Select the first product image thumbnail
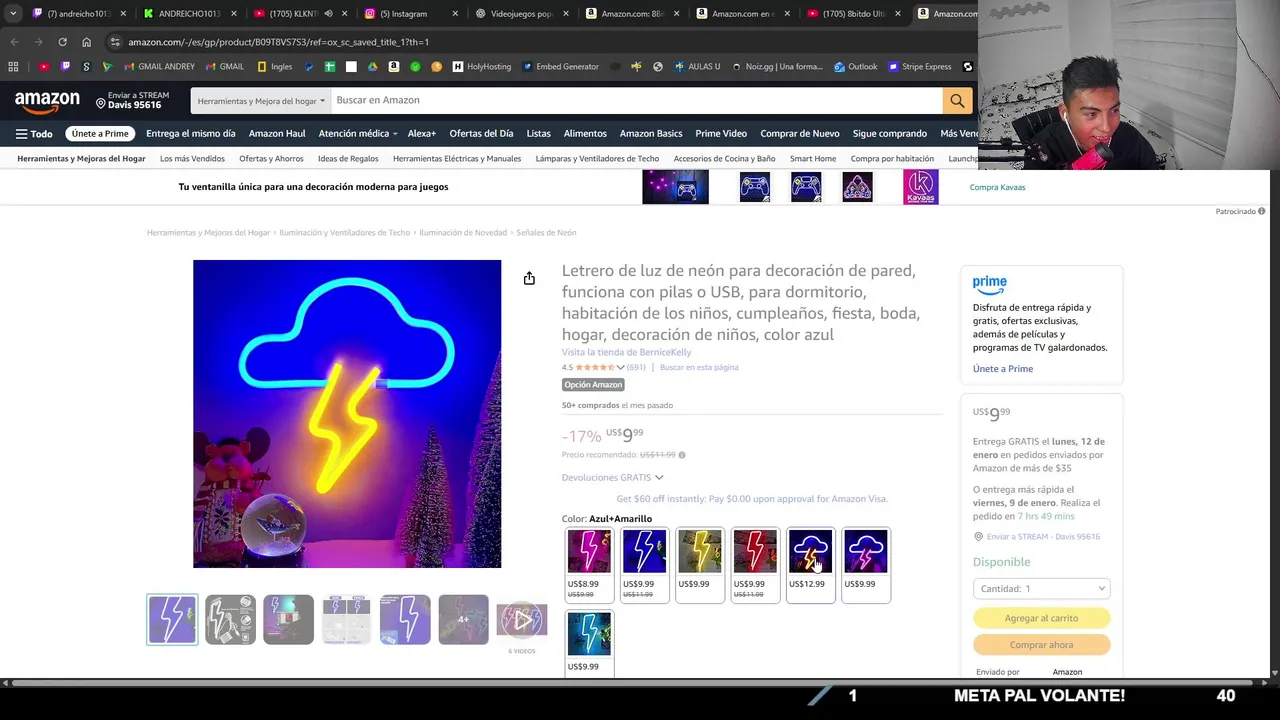This screenshot has width=1280, height=720. pyautogui.click(x=172, y=620)
